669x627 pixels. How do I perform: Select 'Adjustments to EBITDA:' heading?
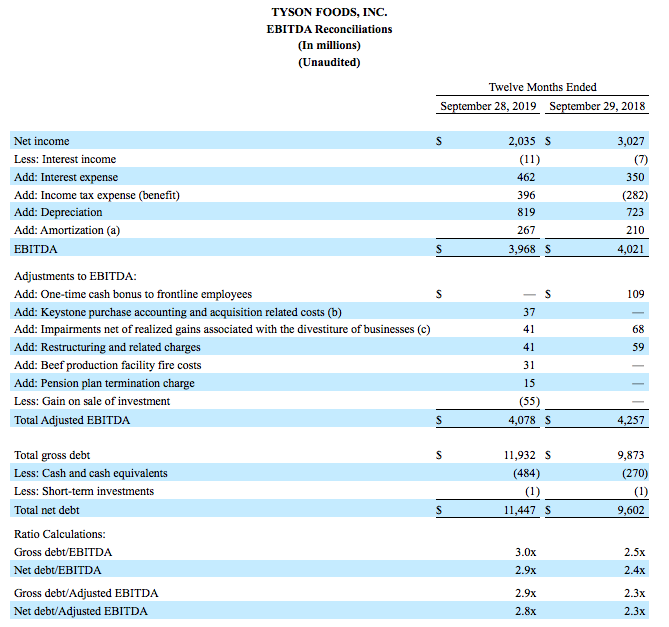75,276
